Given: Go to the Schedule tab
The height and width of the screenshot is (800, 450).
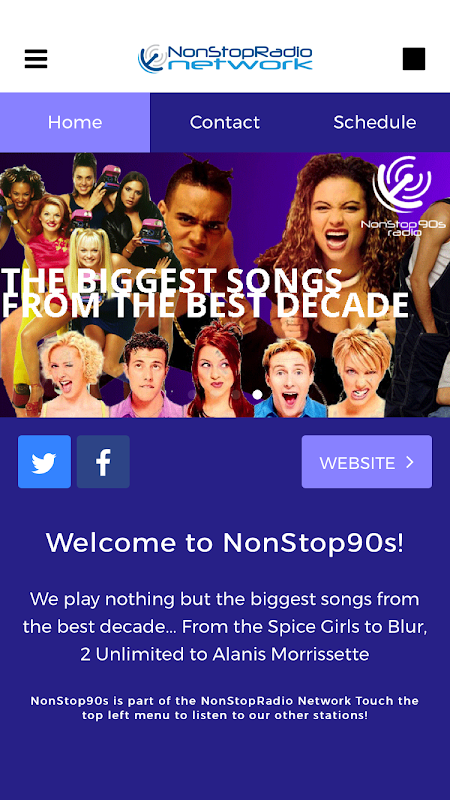Looking at the screenshot, I should click(x=375, y=122).
